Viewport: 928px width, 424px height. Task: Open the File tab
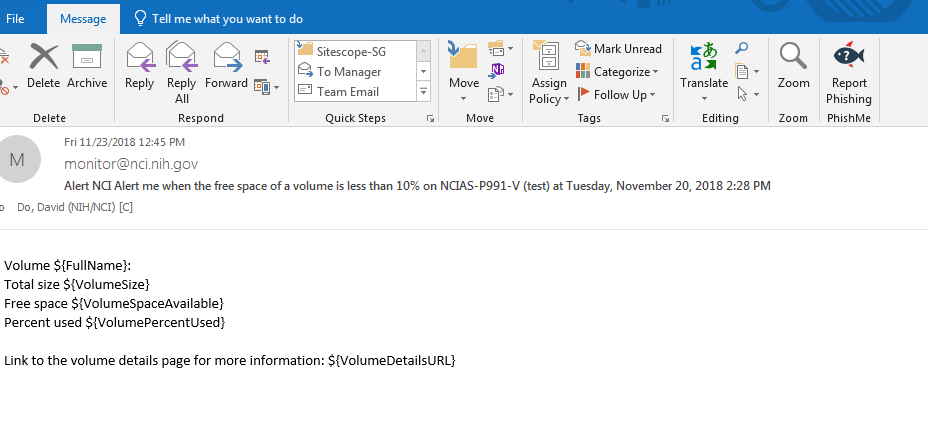(15, 19)
